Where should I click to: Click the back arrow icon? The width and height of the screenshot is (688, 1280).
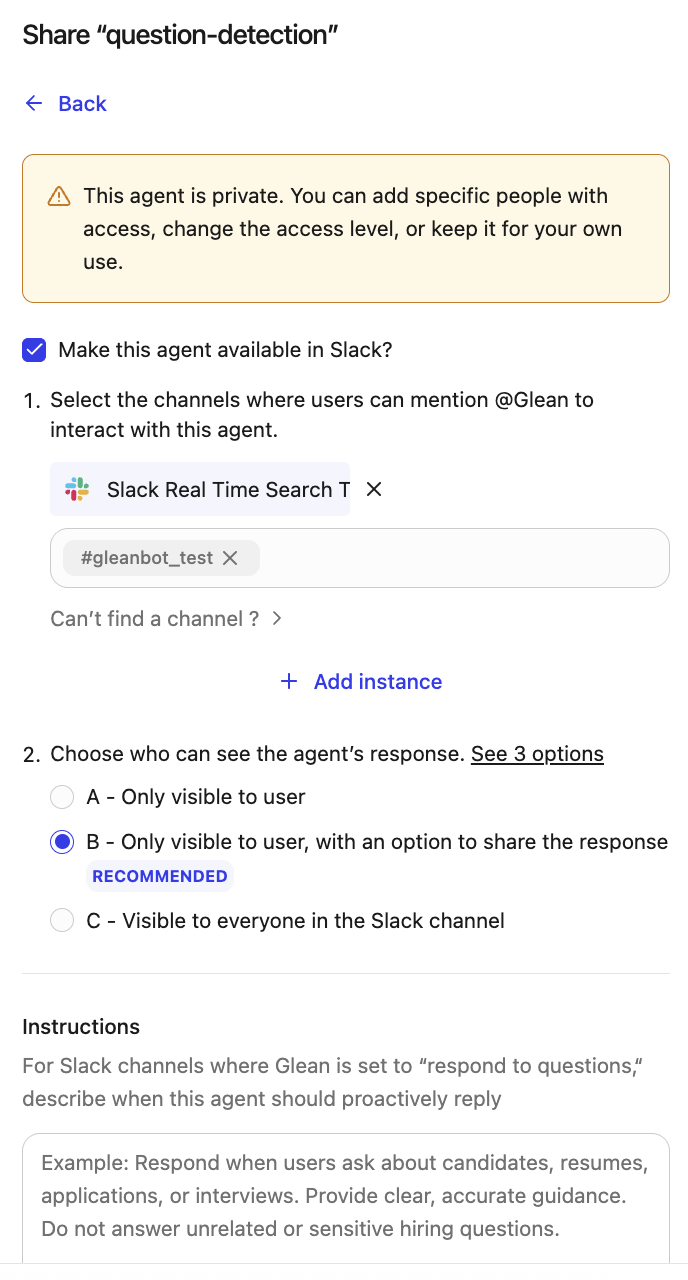coord(33,103)
